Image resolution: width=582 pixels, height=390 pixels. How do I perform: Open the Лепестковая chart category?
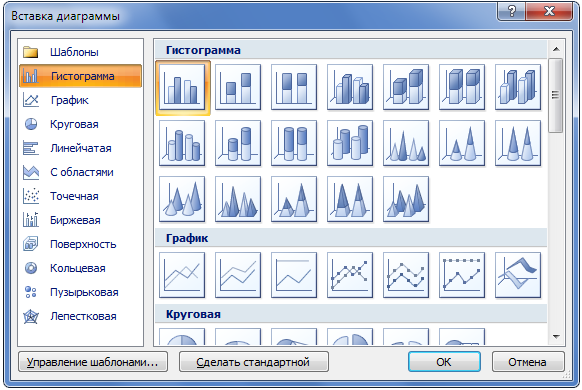coord(81,316)
